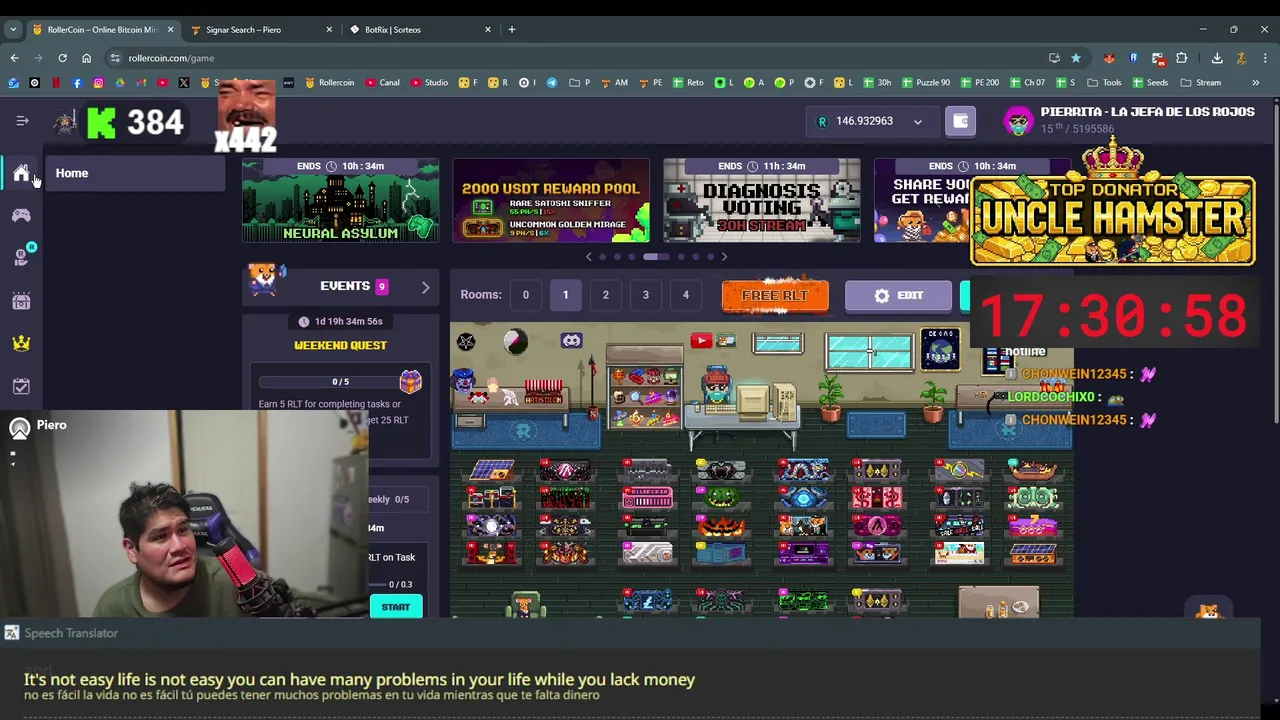1280x720 pixels.
Task: Open the Studio bookmark
Action: pos(429,83)
